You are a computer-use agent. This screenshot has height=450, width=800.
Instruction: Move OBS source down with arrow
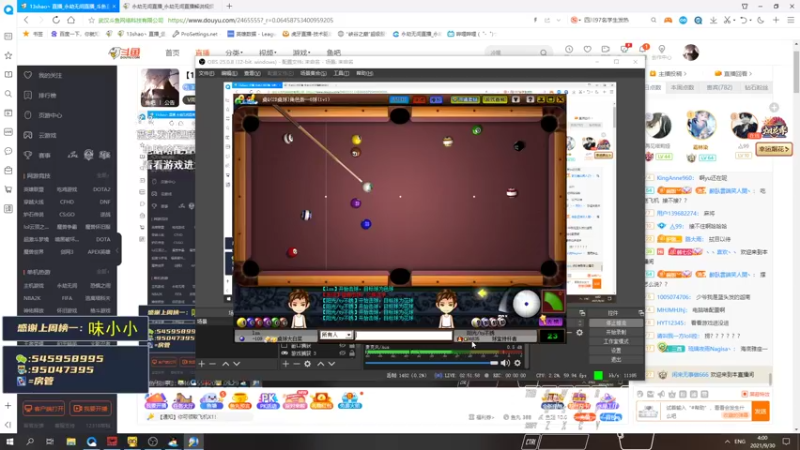(332, 364)
